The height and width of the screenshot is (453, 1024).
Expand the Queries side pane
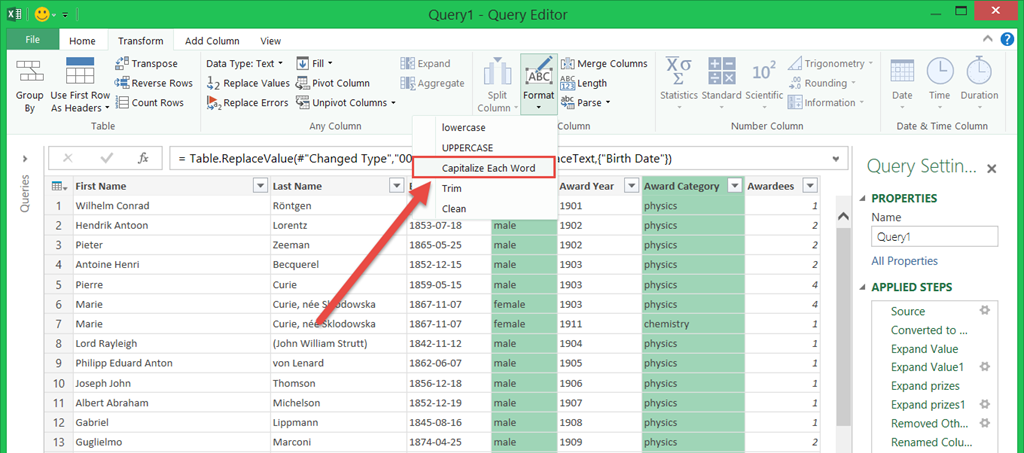click(24, 158)
